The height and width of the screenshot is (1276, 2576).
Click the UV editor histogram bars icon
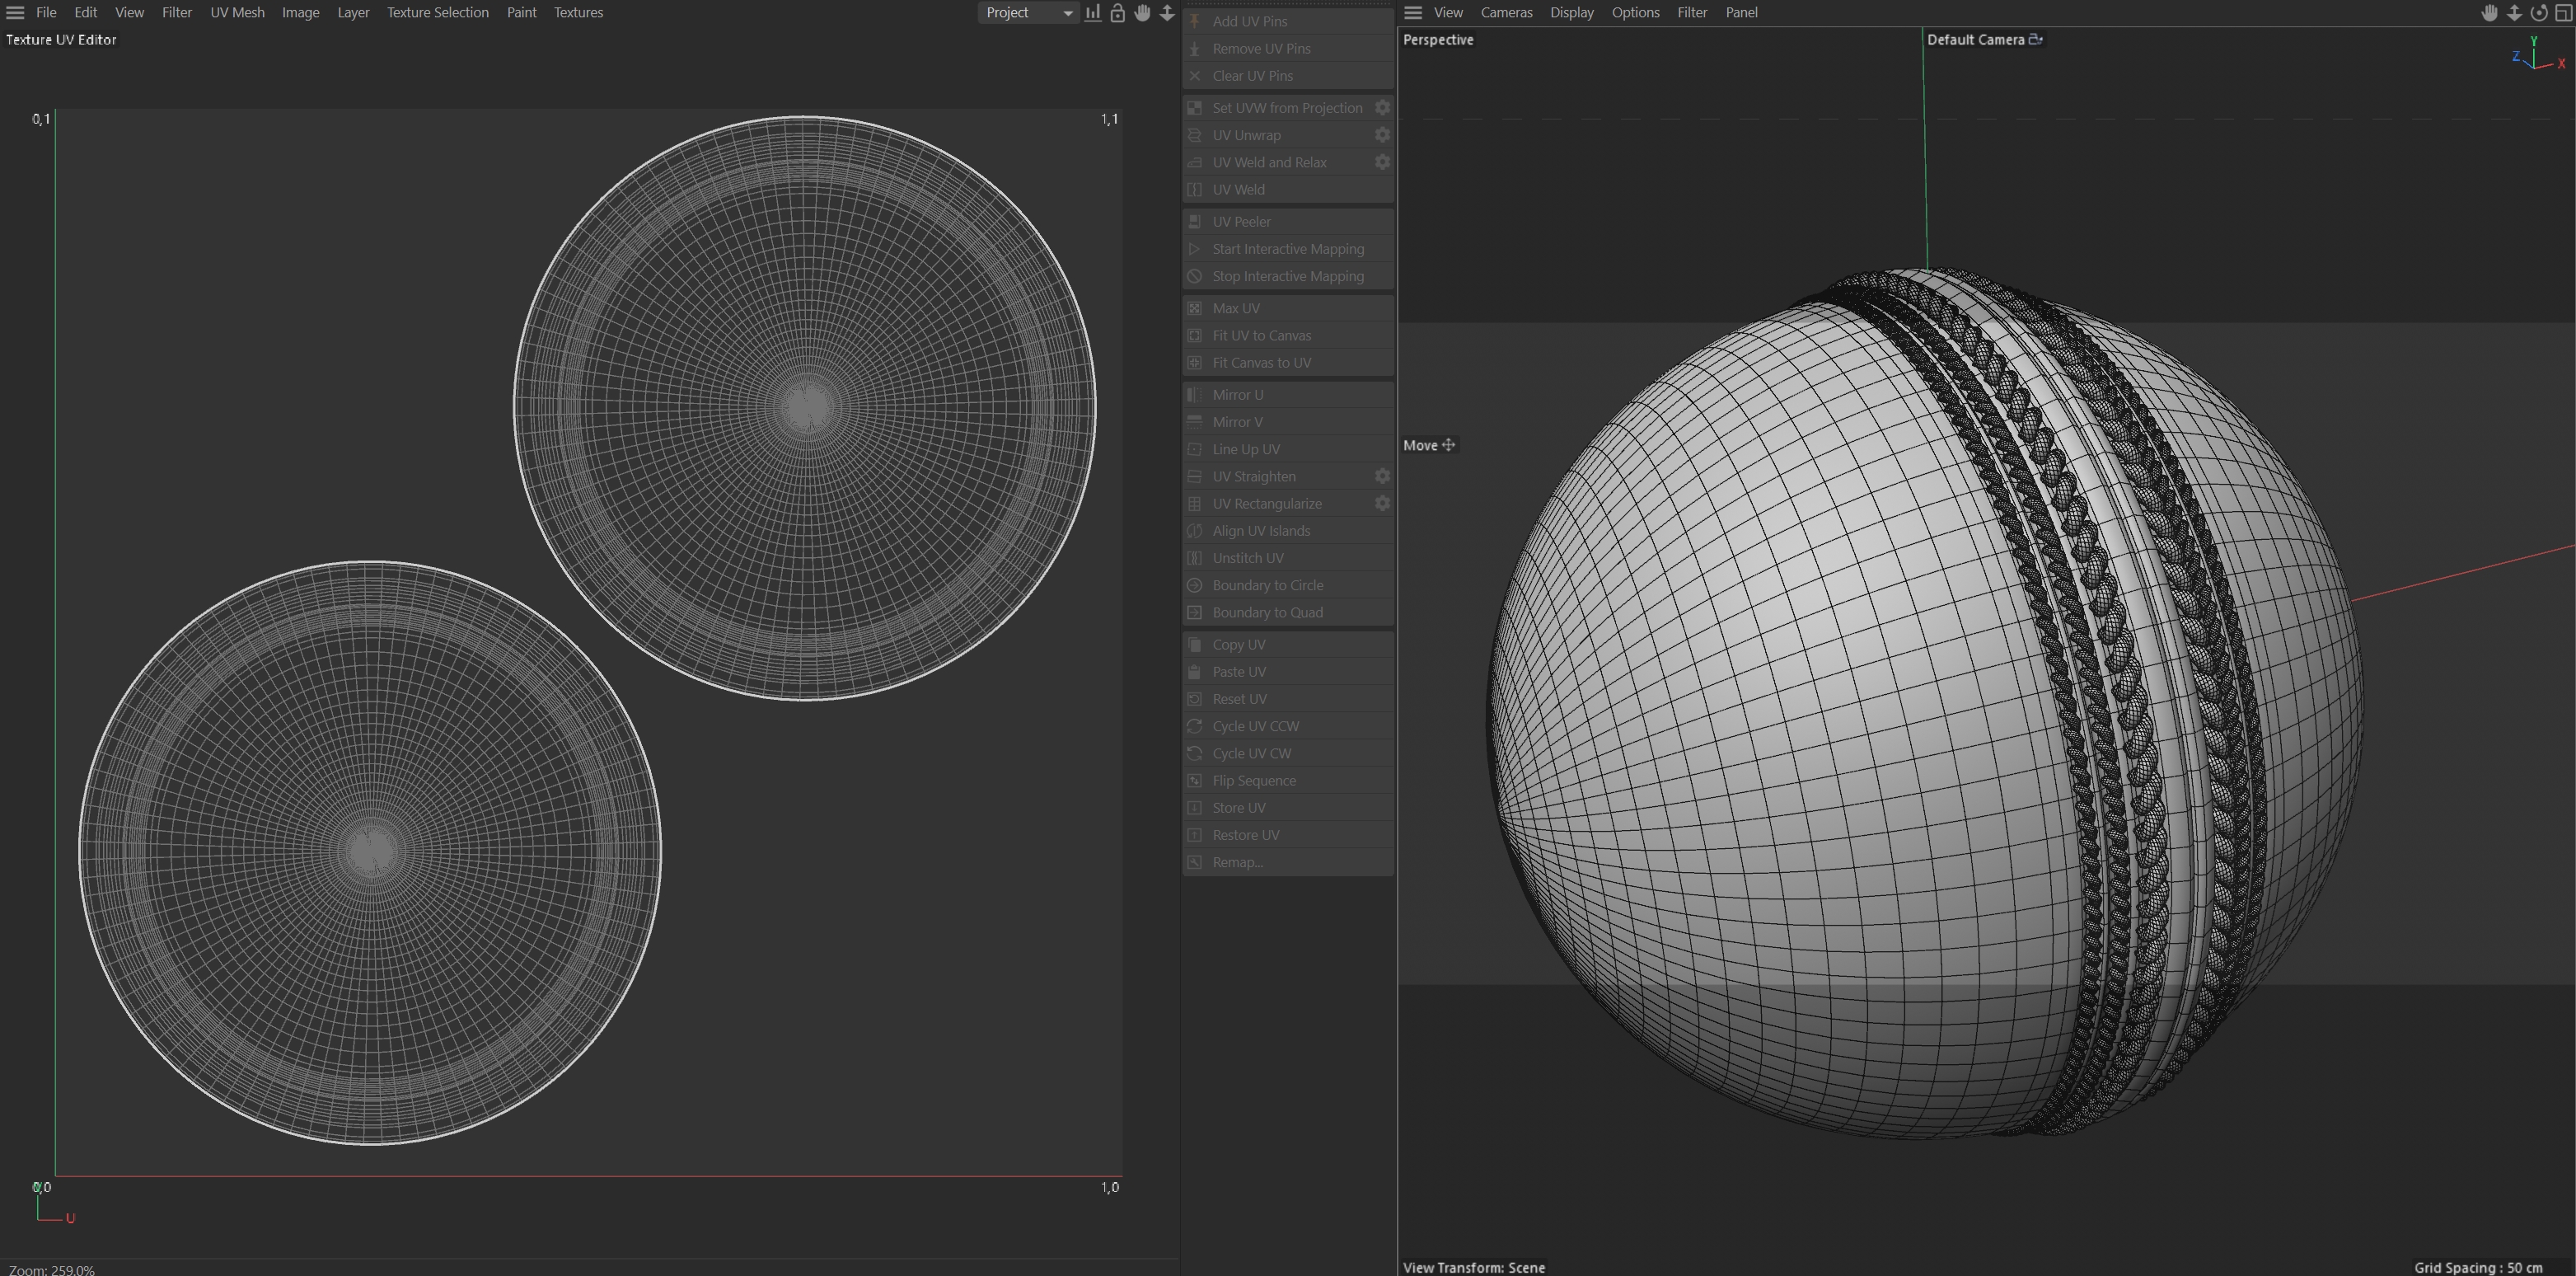click(1093, 13)
